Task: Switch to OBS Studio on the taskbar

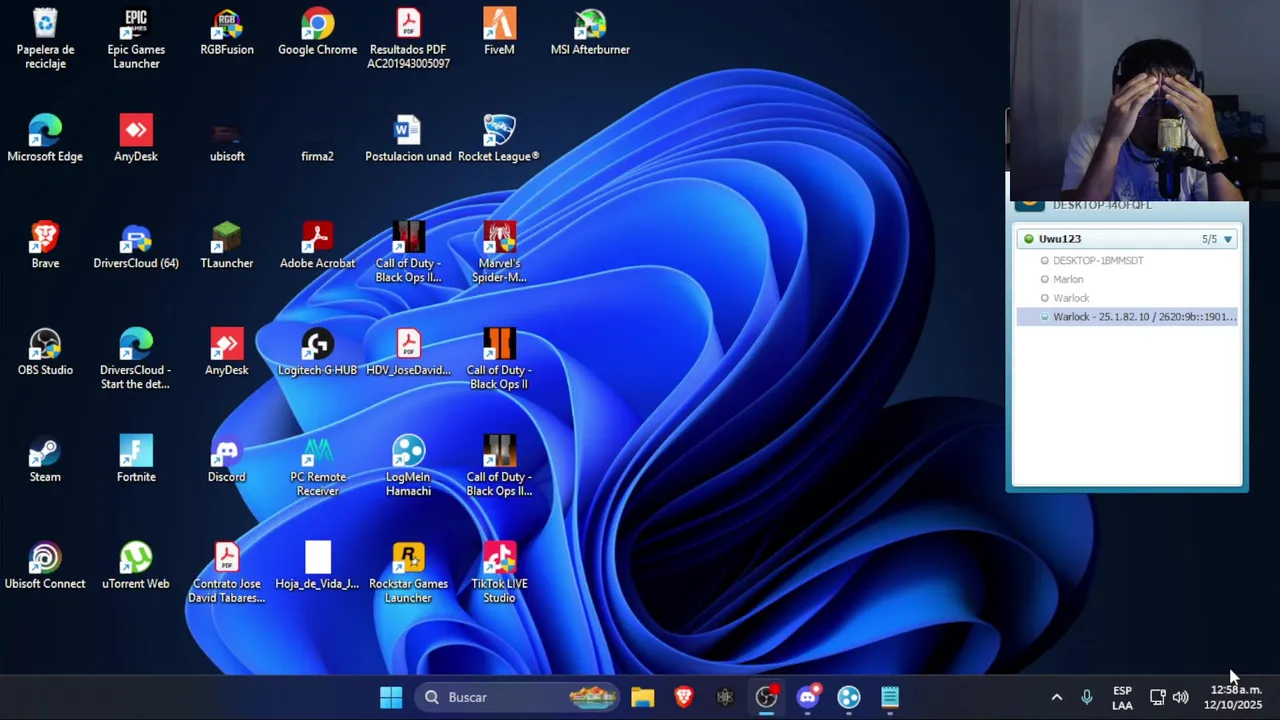Action: [766, 697]
